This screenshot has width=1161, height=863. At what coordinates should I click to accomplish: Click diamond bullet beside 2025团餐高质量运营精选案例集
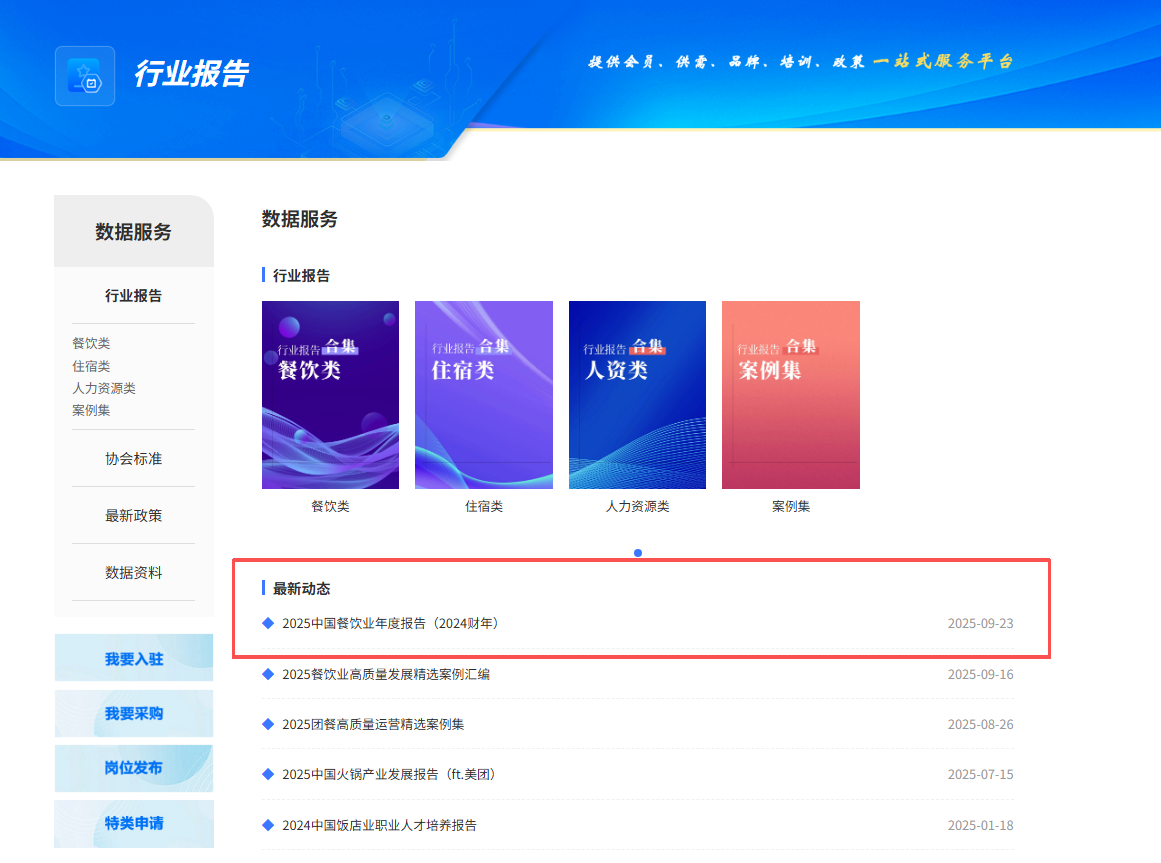(x=268, y=724)
